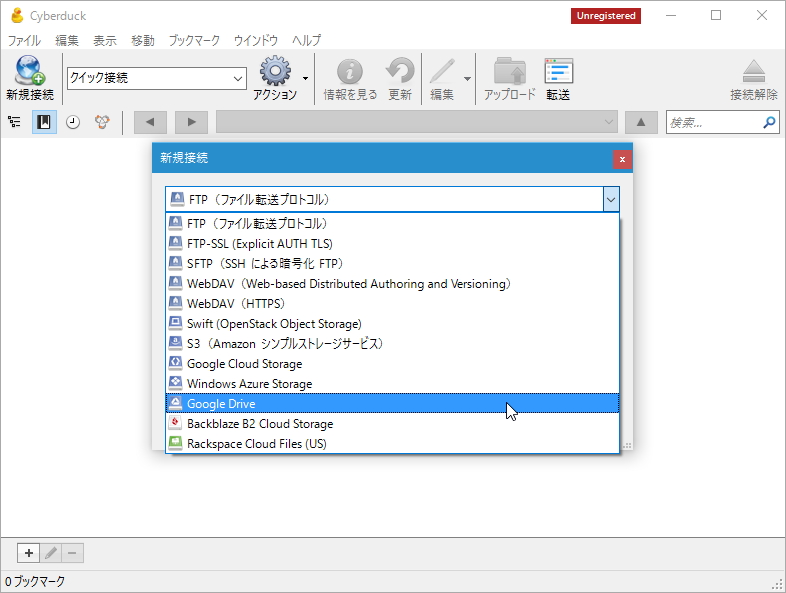
Task: Click the search magnifier icon
Action: [769, 122]
